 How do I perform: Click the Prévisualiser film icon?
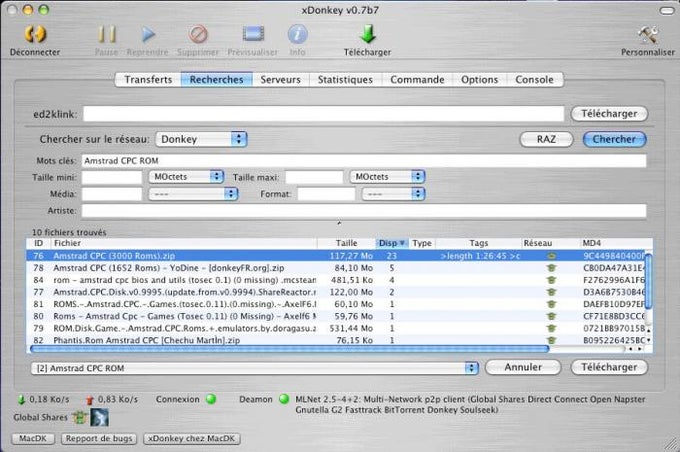pyautogui.click(x=253, y=34)
